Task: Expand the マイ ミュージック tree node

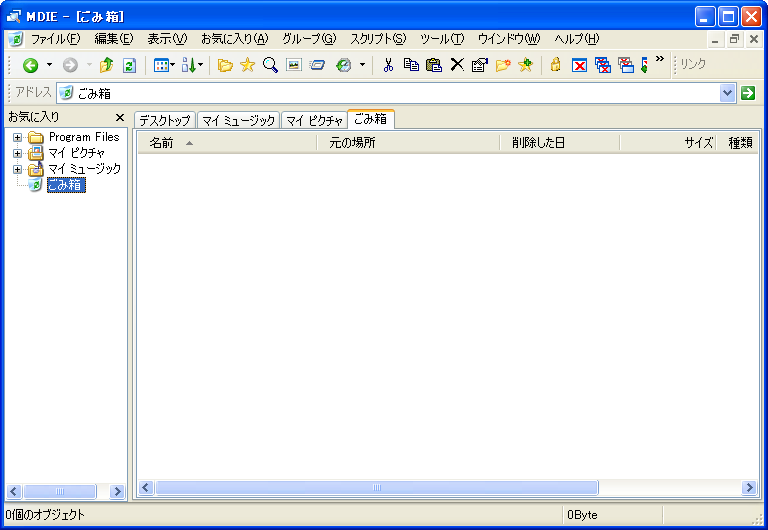Action: pyautogui.click(x=17, y=169)
